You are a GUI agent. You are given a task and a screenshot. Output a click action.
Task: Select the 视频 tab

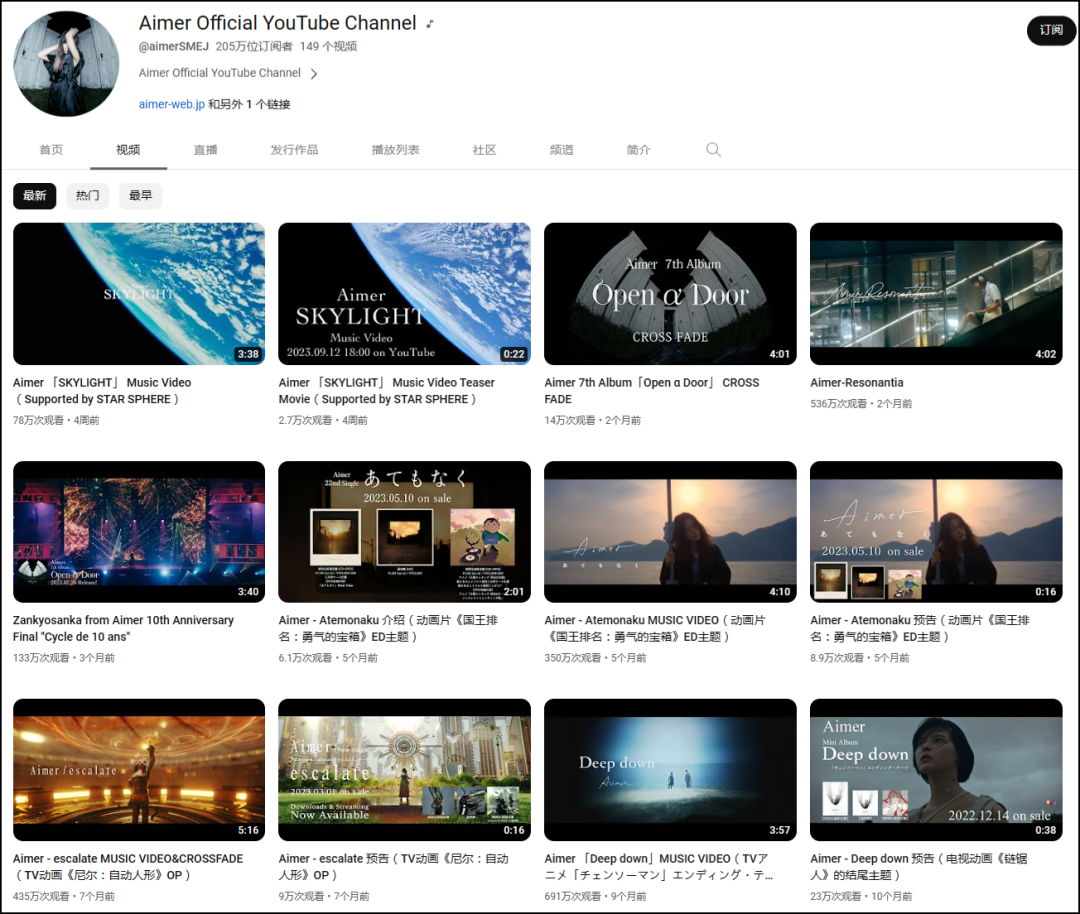[x=128, y=149]
